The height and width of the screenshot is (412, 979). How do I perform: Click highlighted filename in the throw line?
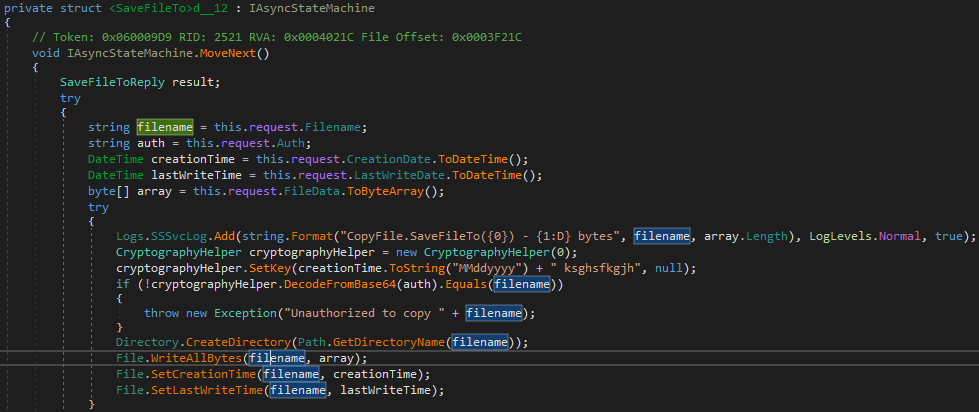point(494,313)
